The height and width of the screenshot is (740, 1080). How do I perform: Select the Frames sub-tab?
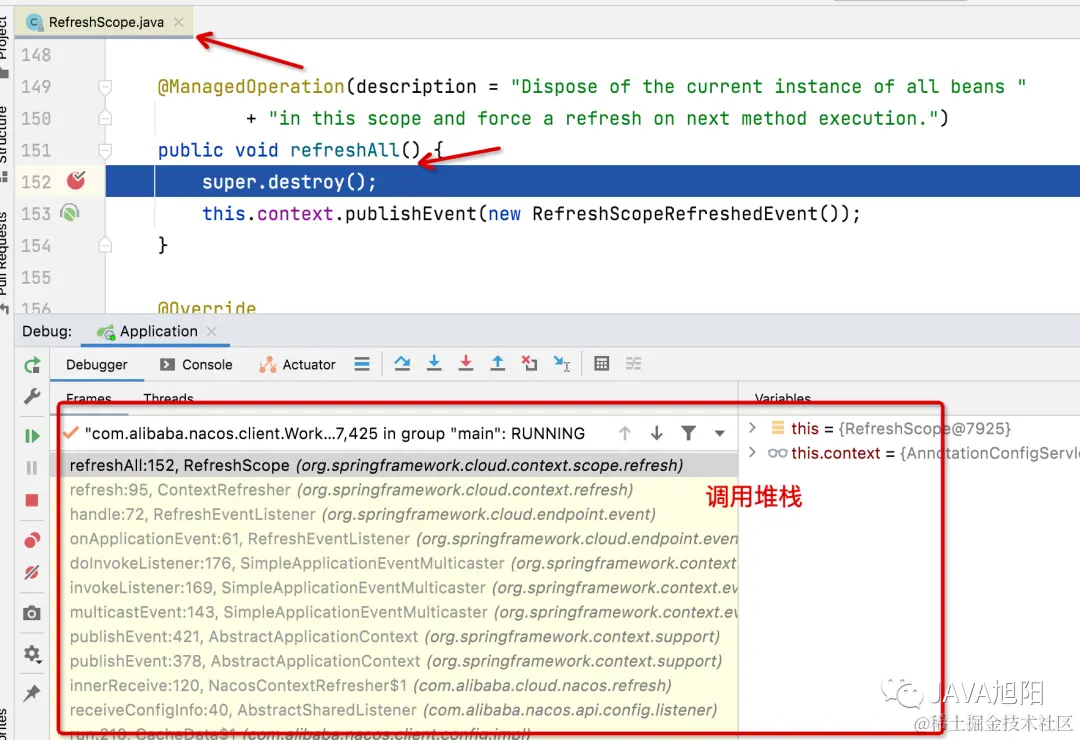(x=89, y=398)
